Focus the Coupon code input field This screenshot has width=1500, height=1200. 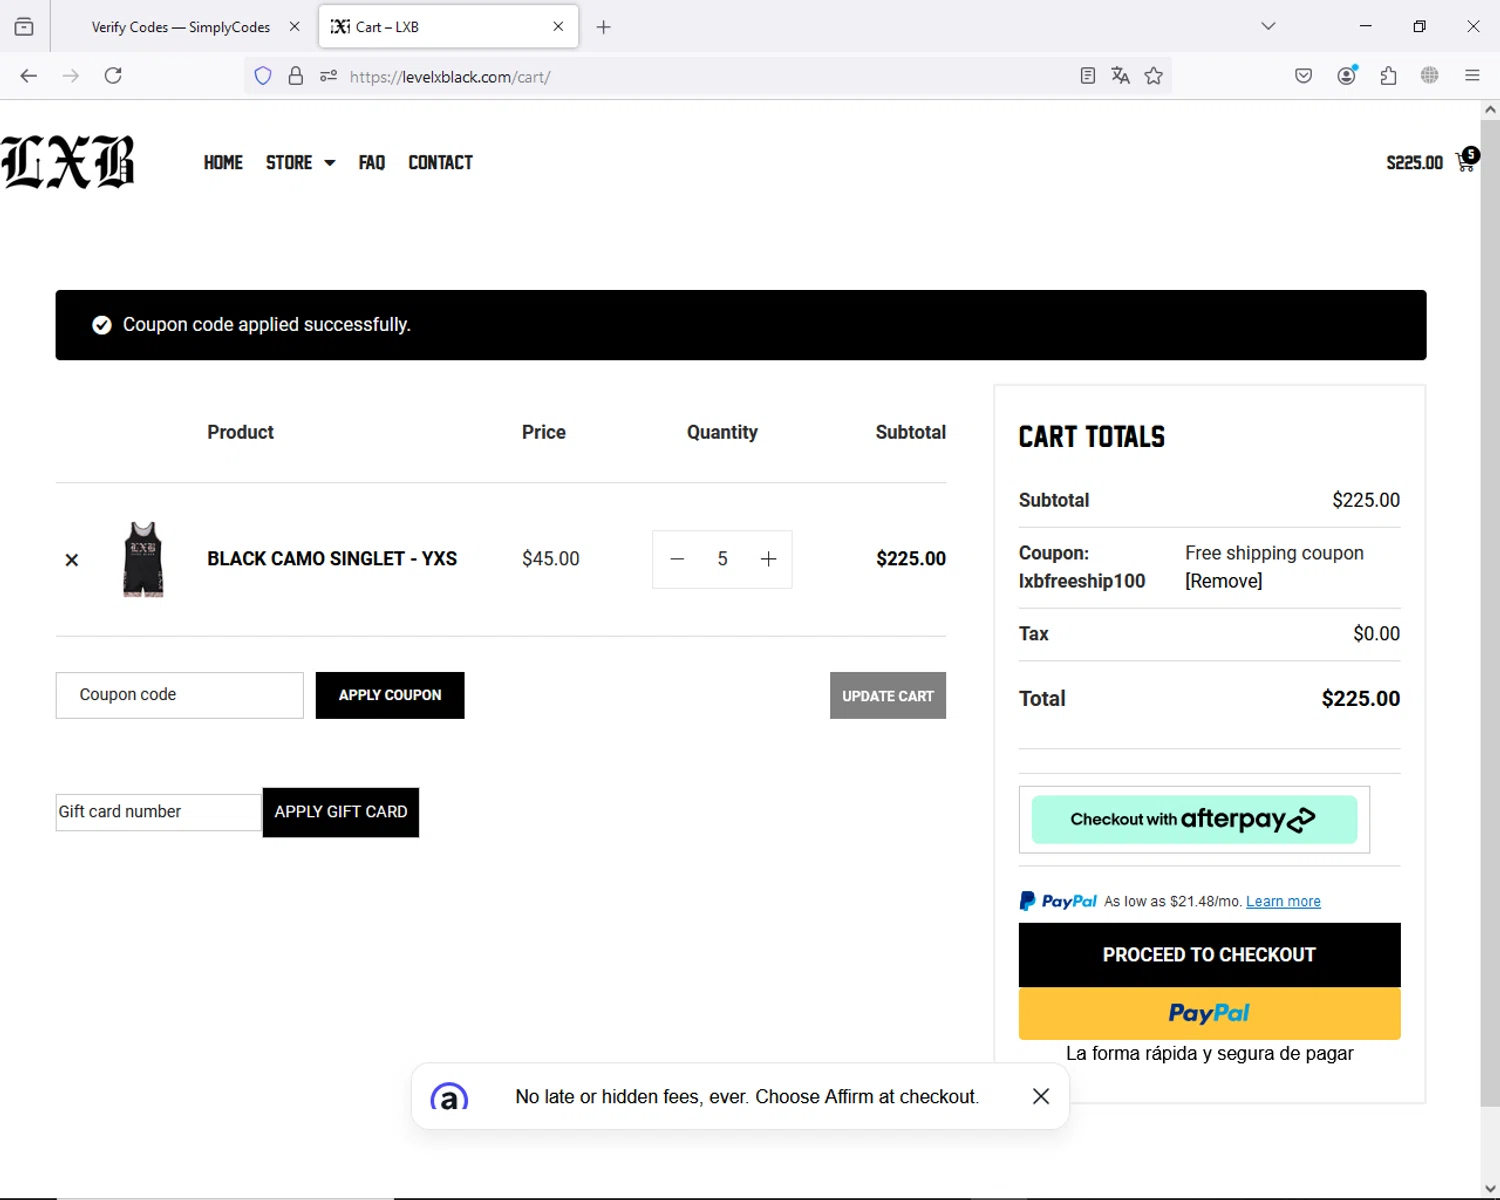[180, 695]
